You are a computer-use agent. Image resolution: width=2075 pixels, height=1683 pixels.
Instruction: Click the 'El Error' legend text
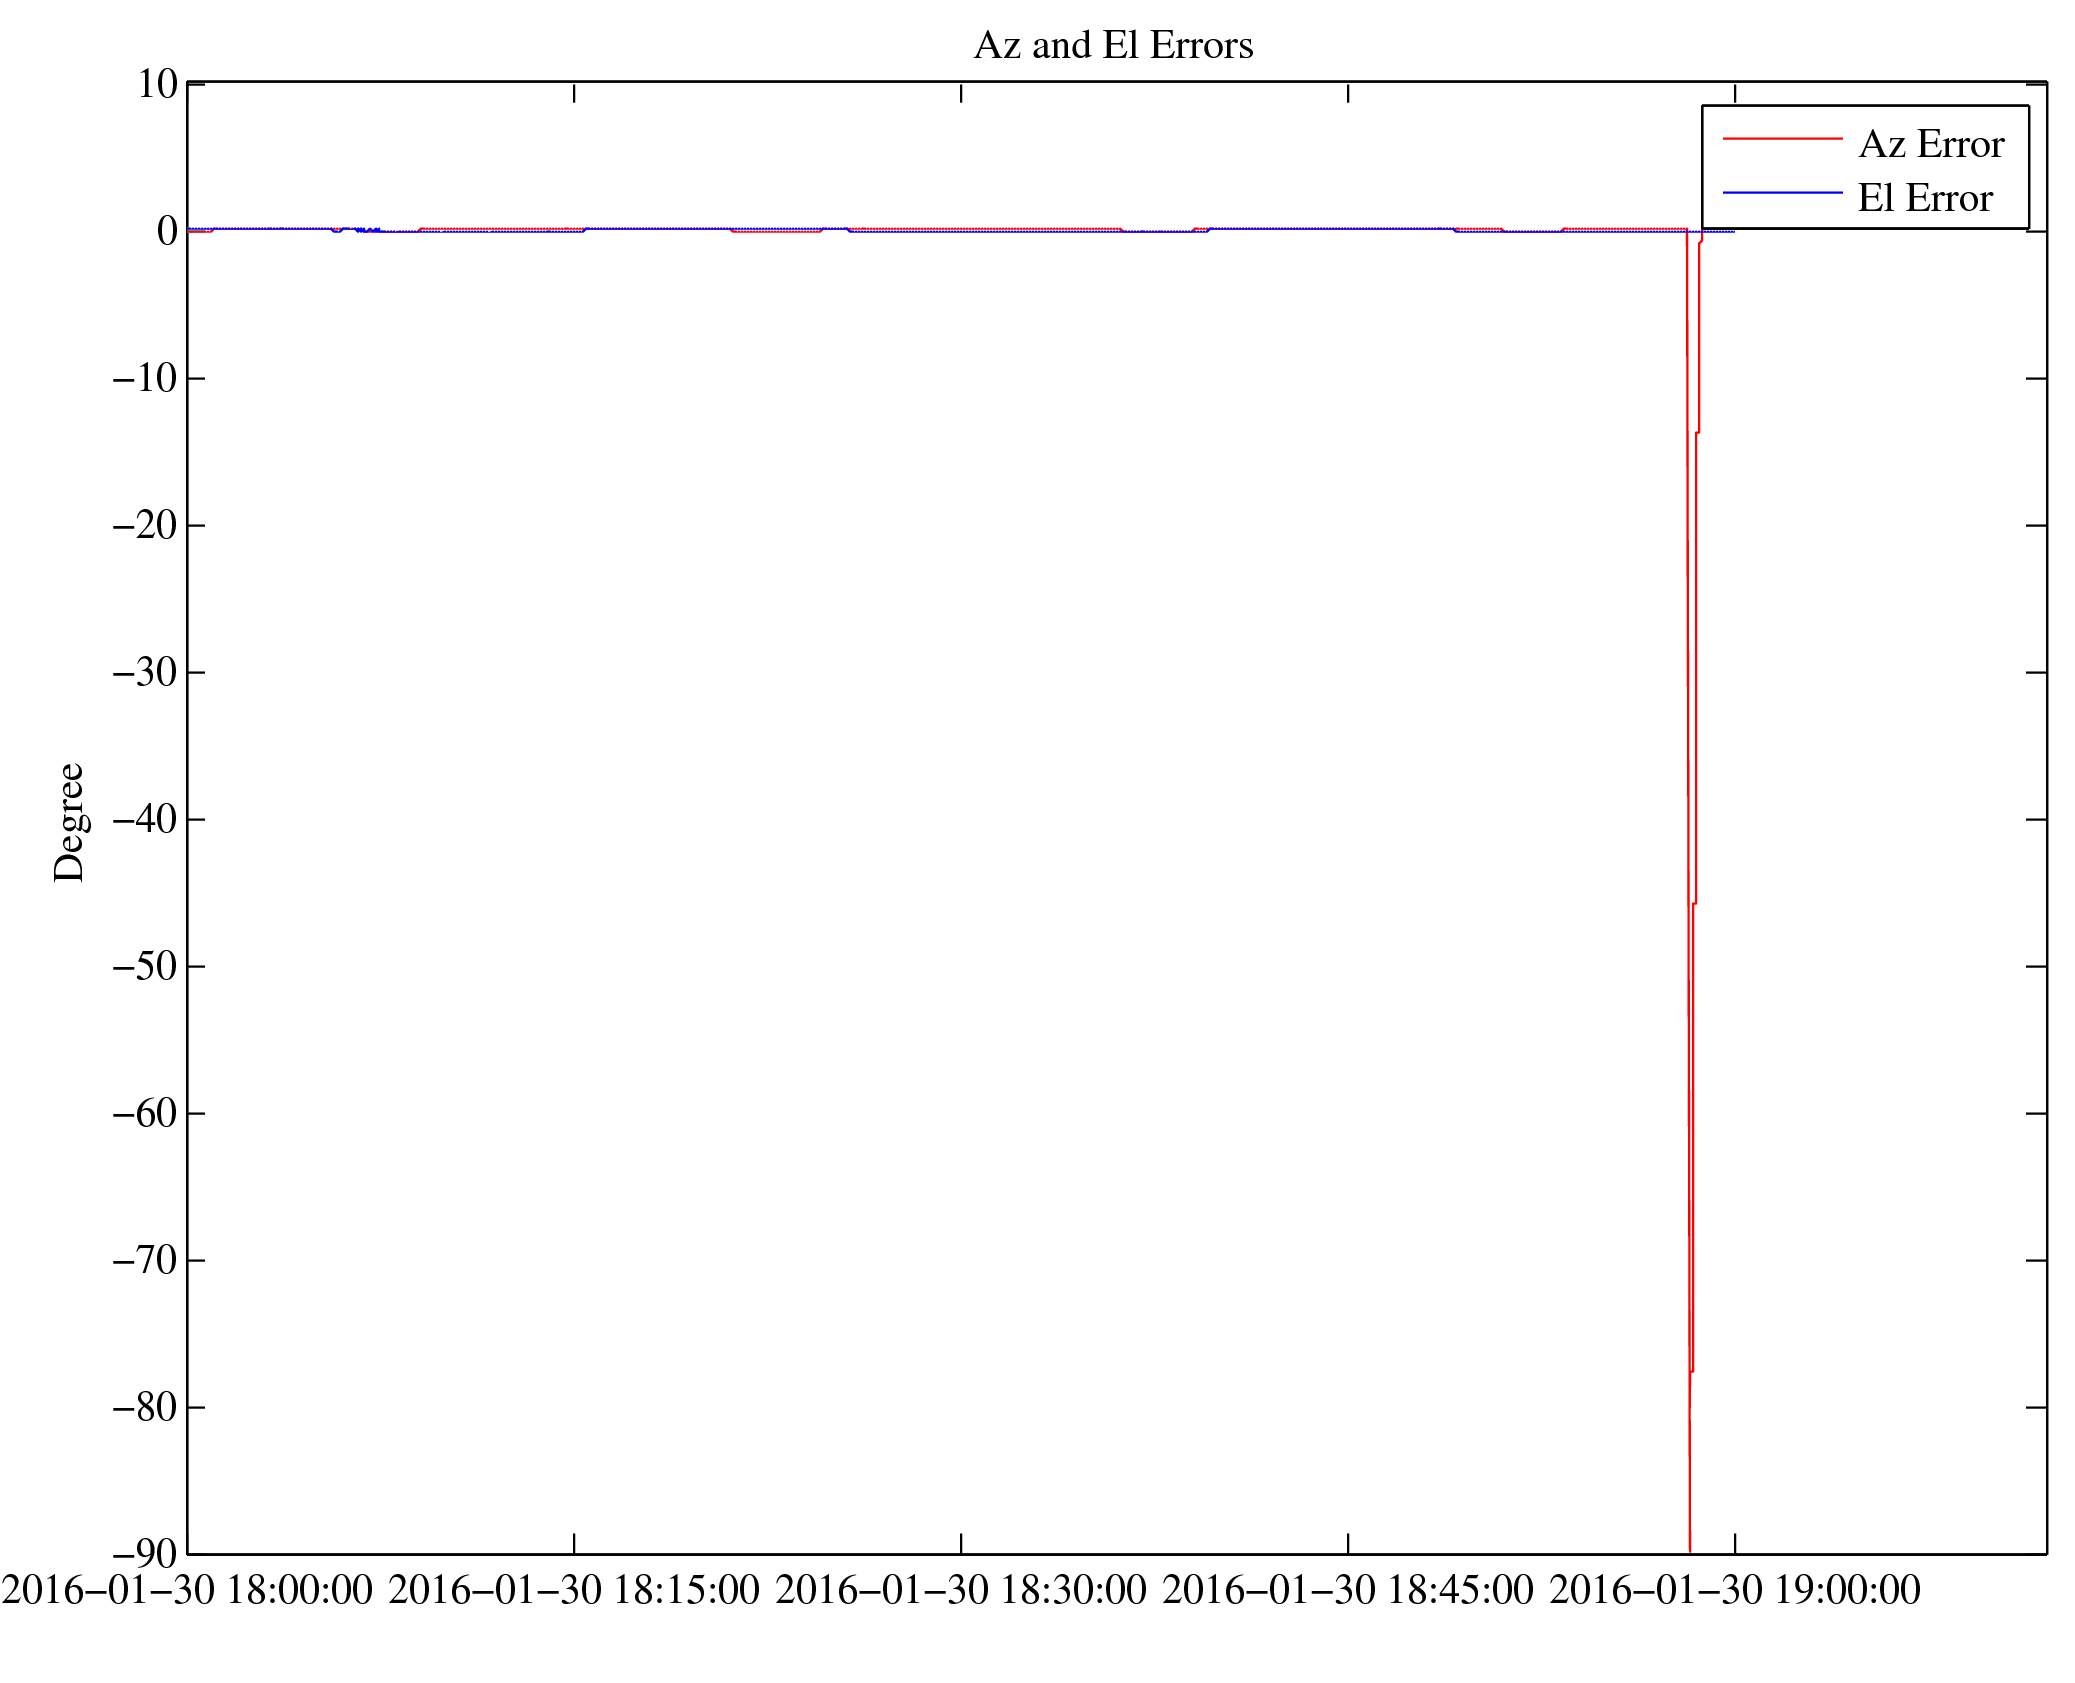(1924, 198)
